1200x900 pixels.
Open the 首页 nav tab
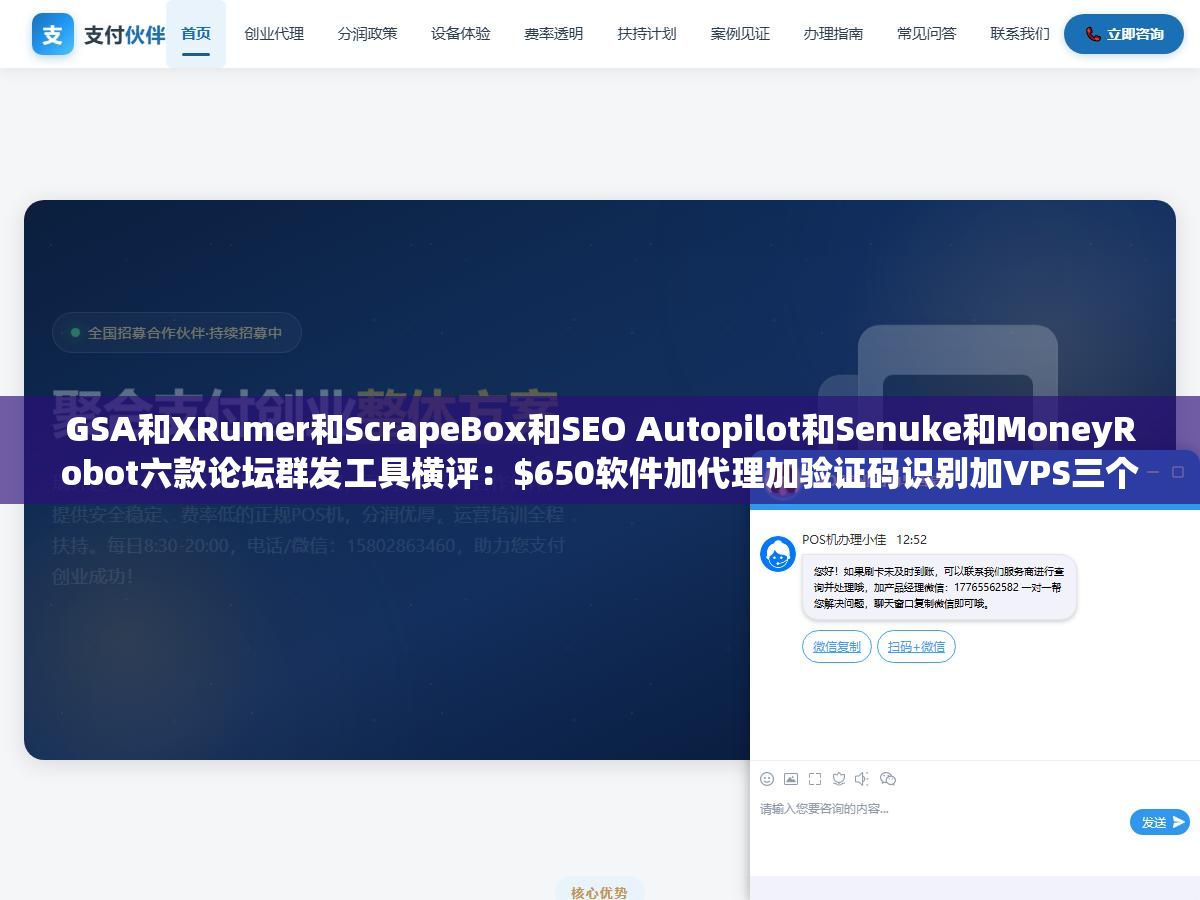[x=196, y=33]
